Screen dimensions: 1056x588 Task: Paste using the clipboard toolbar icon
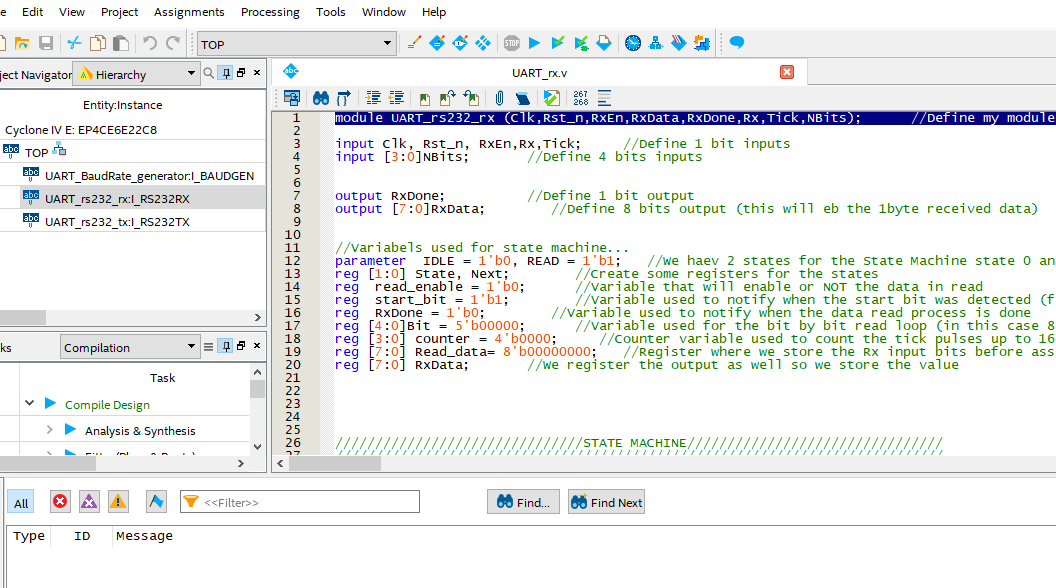pyautogui.click(x=121, y=44)
